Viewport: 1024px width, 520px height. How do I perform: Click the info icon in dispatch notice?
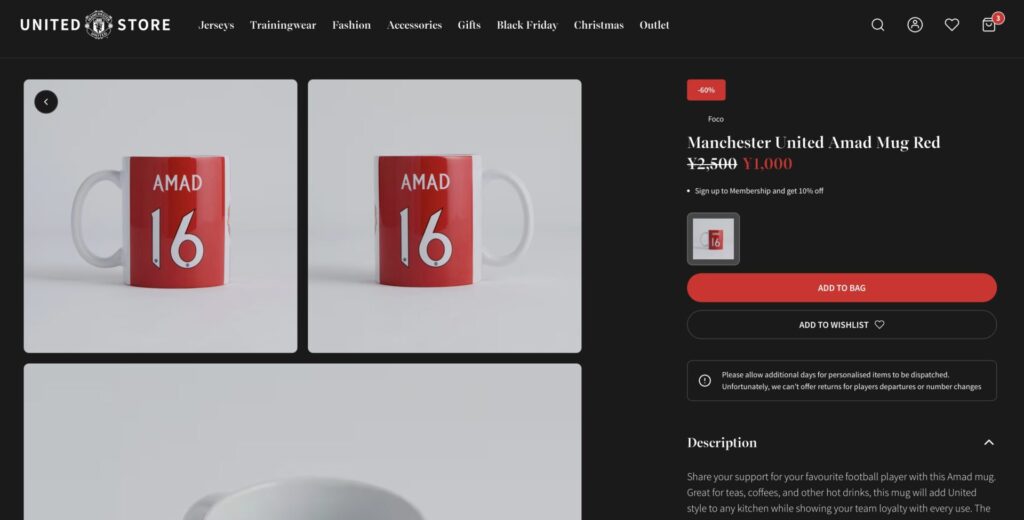coord(705,380)
